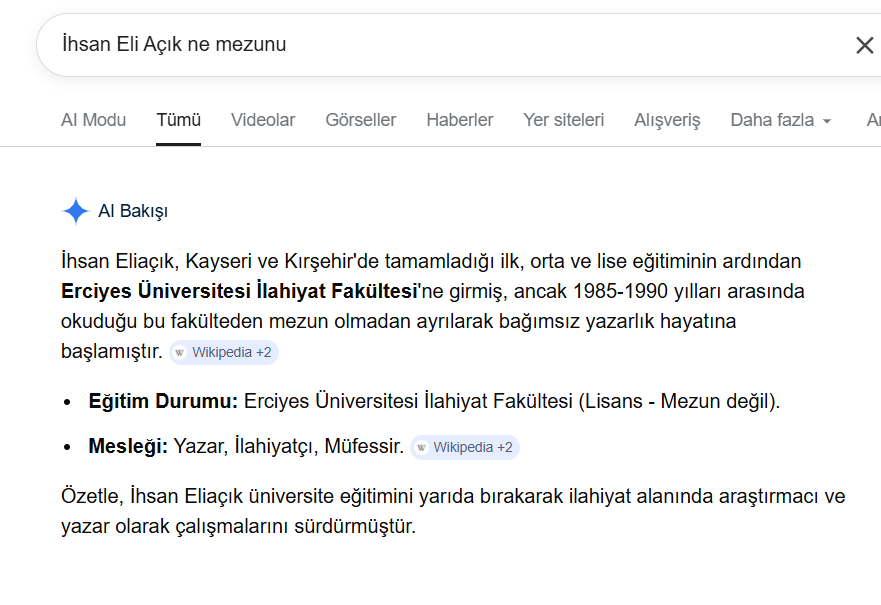Open the Alışveriş tab
The height and width of the screenshot is (605, 881).
pyautogui.click(x=666, y=119)
